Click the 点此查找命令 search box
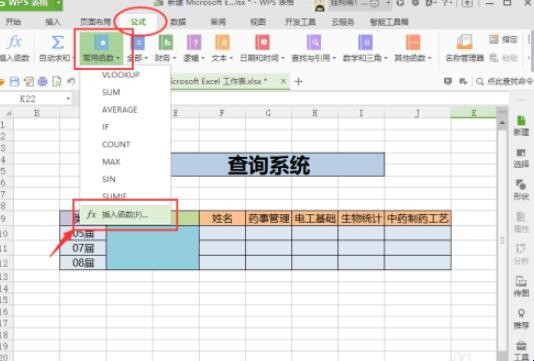 [505, 81]
